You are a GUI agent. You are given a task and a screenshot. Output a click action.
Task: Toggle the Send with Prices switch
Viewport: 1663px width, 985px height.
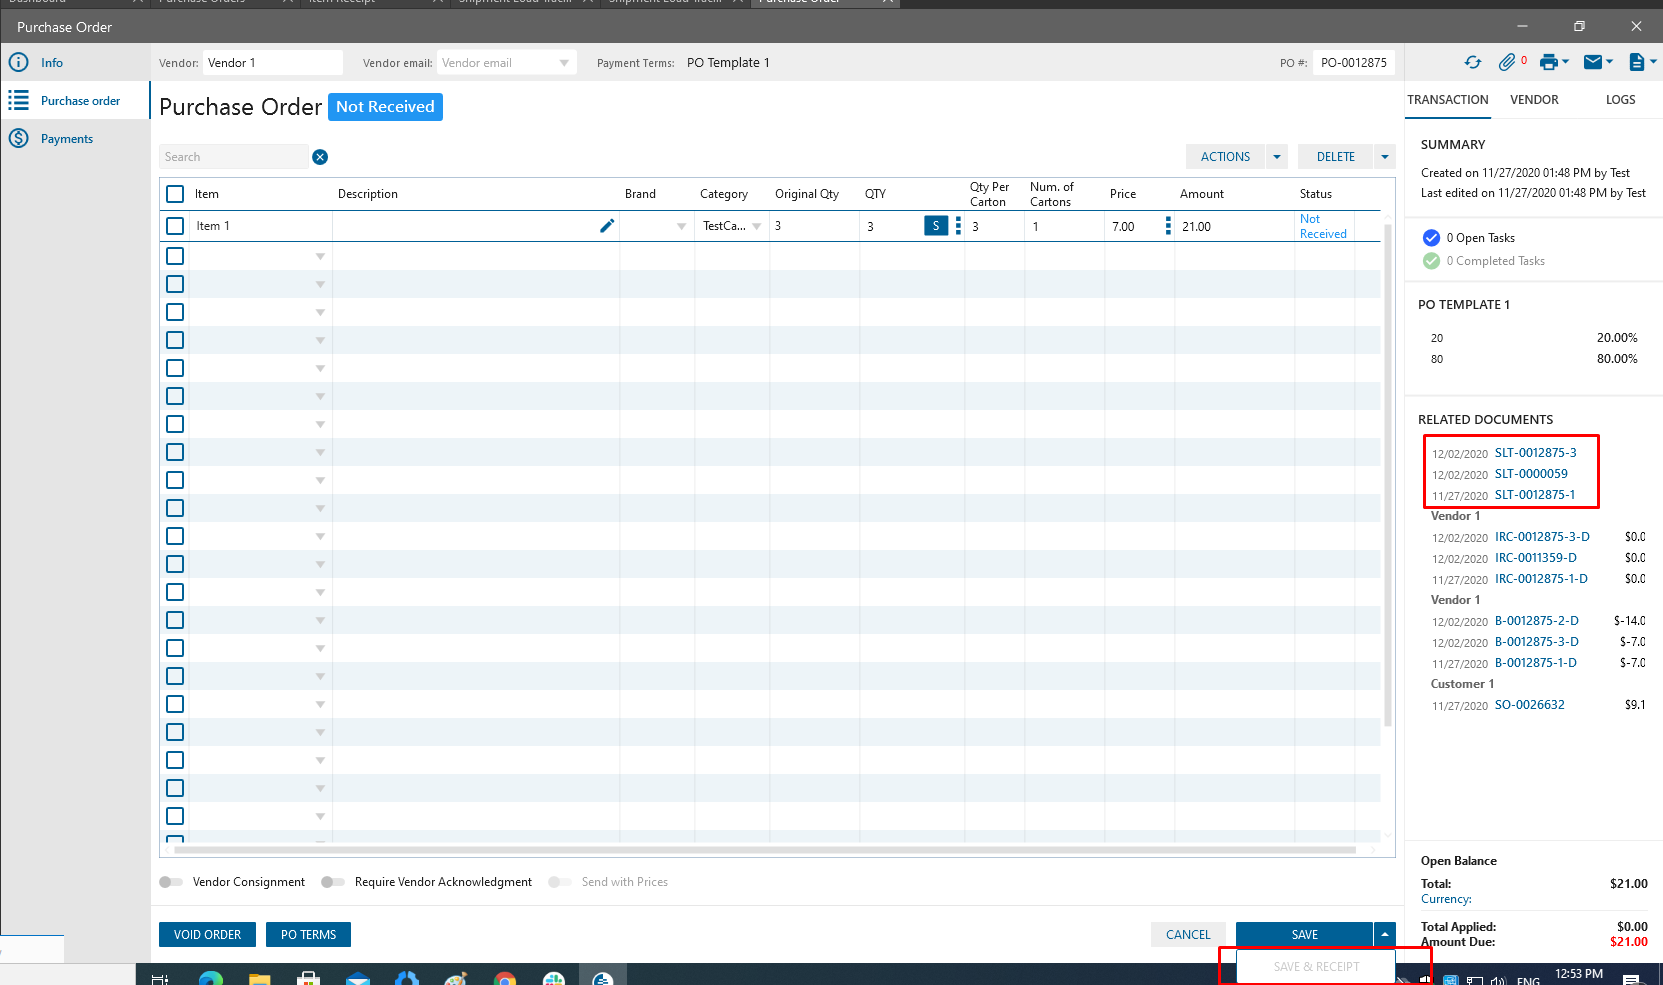(x=560, y=882)
